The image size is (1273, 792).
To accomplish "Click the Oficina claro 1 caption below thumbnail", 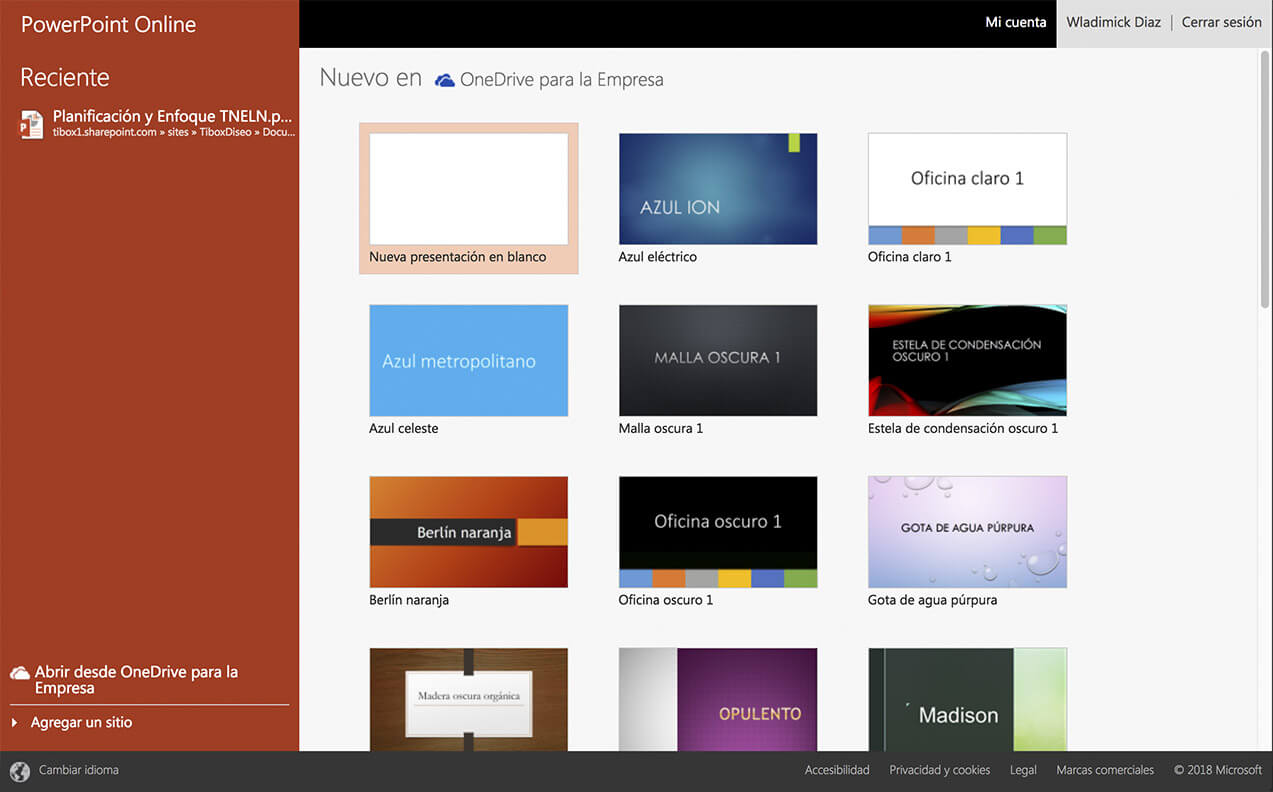I will click(910, 257).
